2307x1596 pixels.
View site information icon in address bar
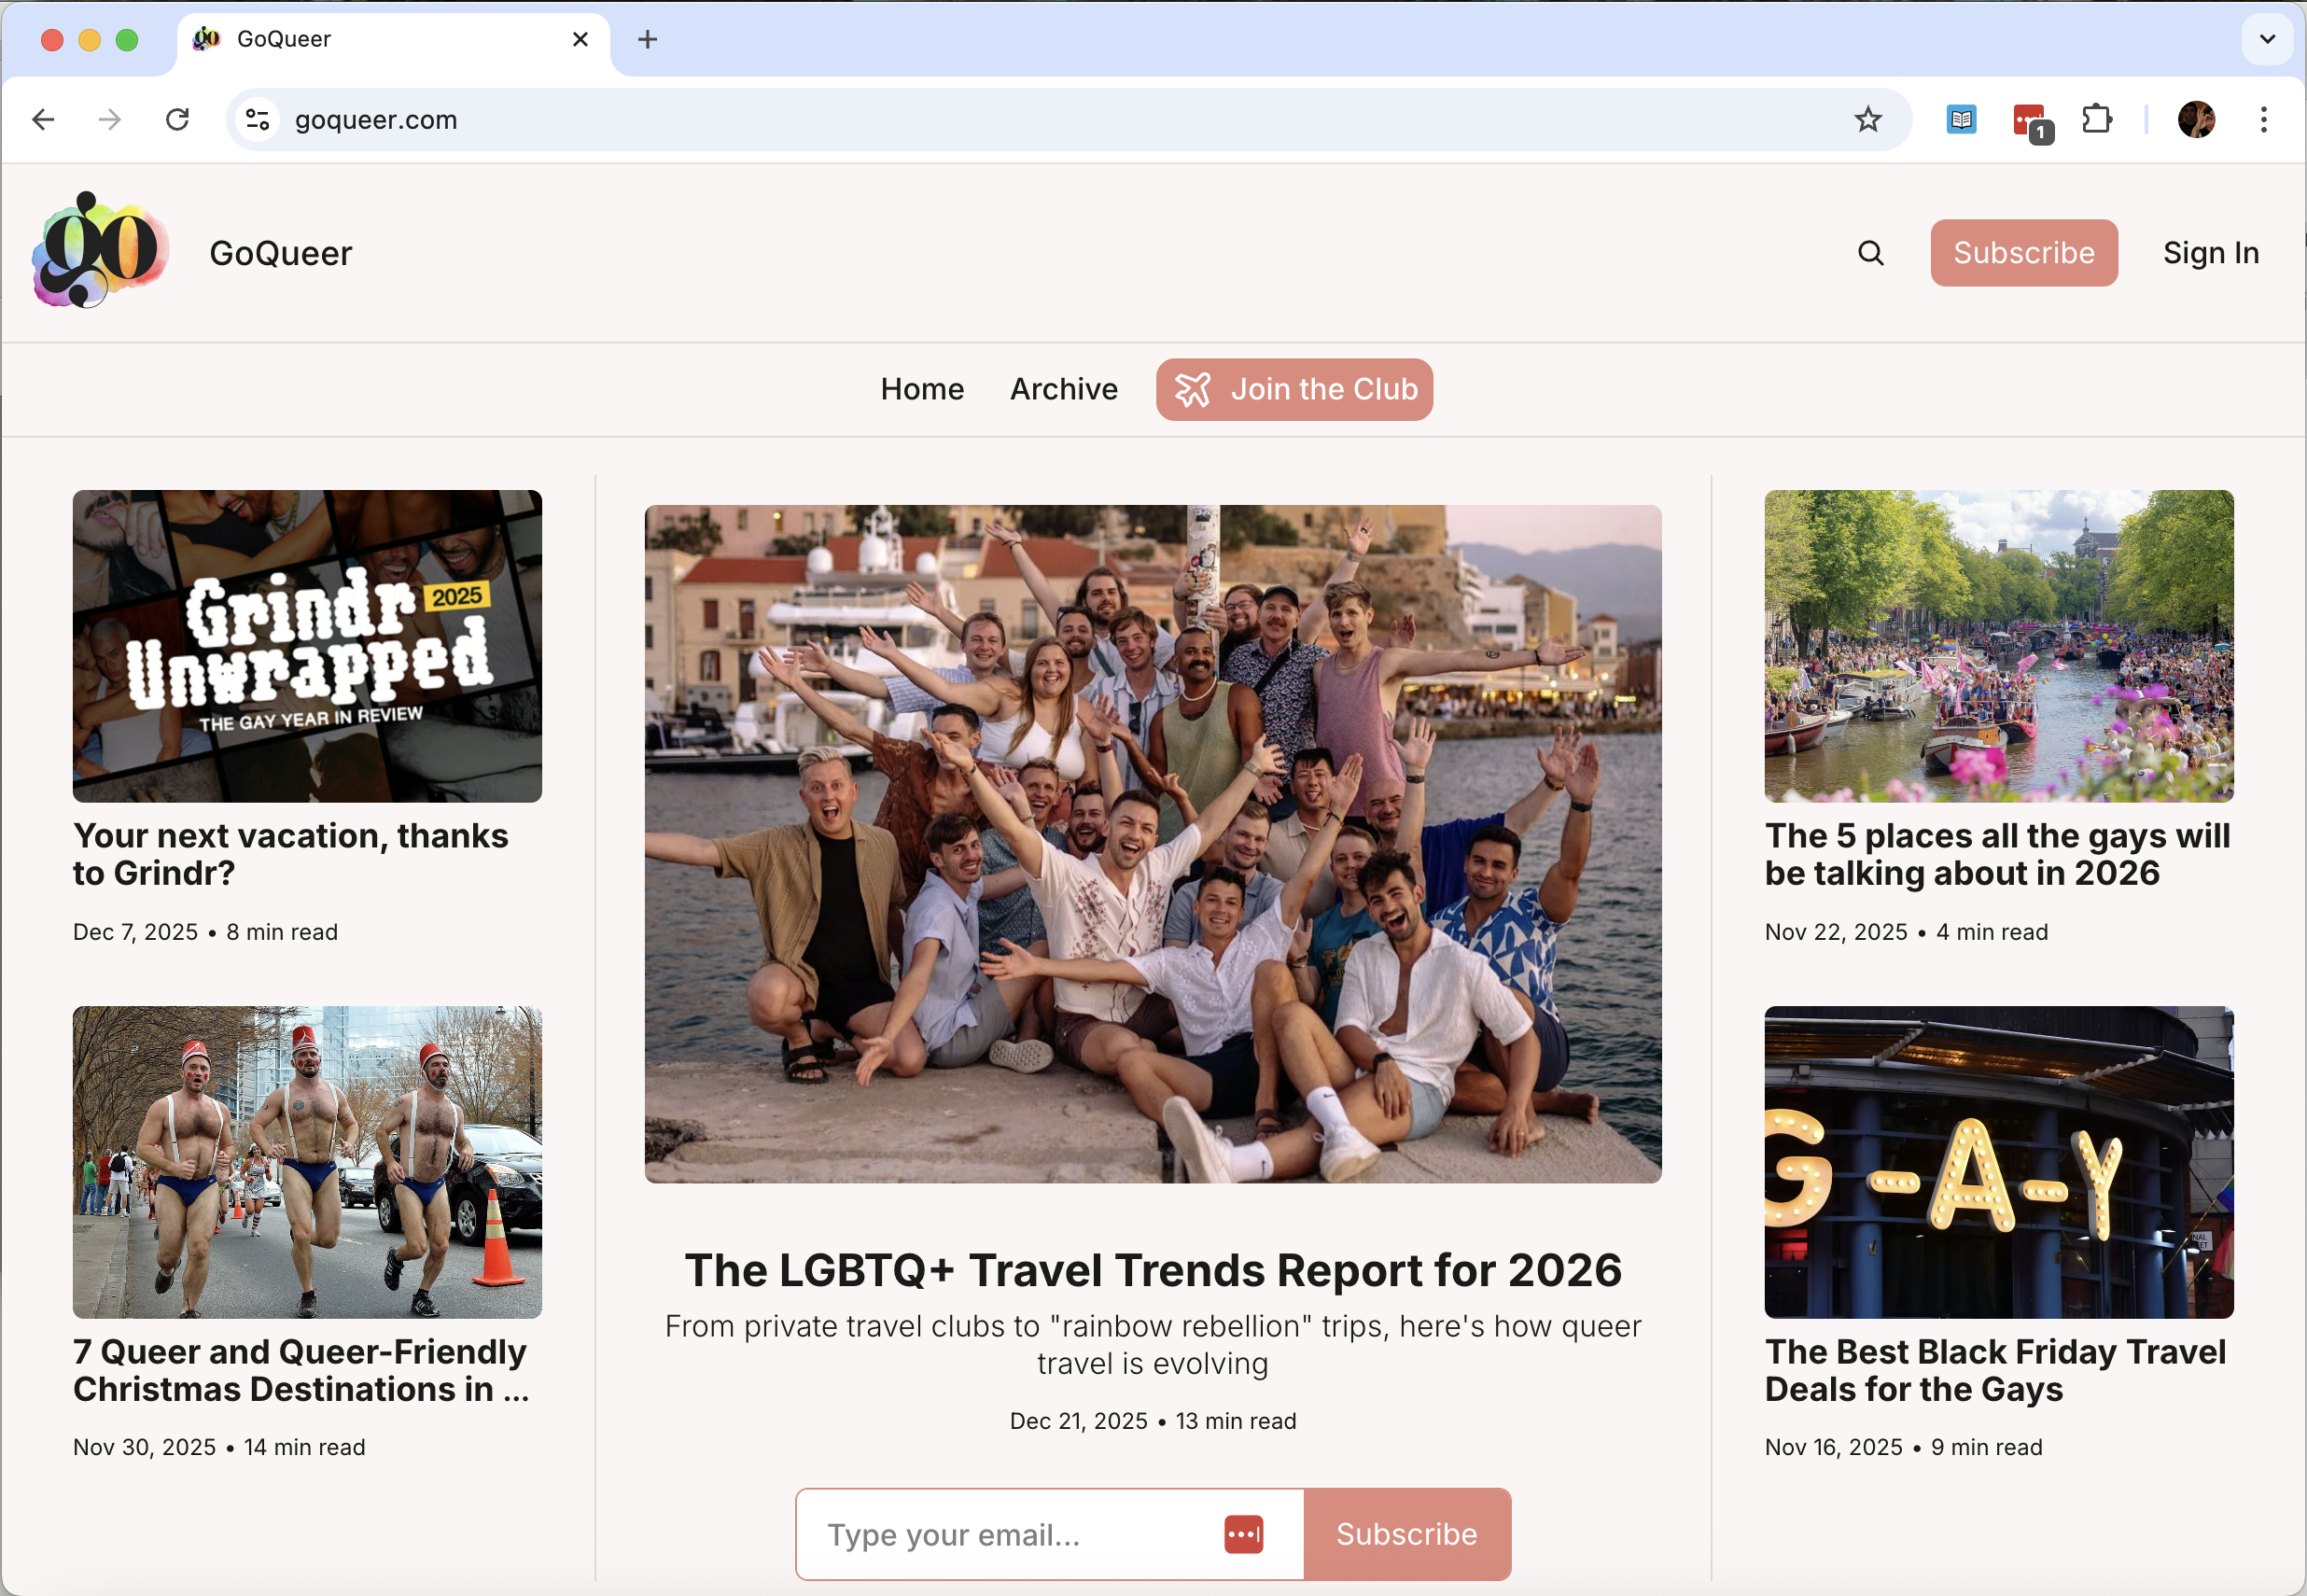(258, 120)
